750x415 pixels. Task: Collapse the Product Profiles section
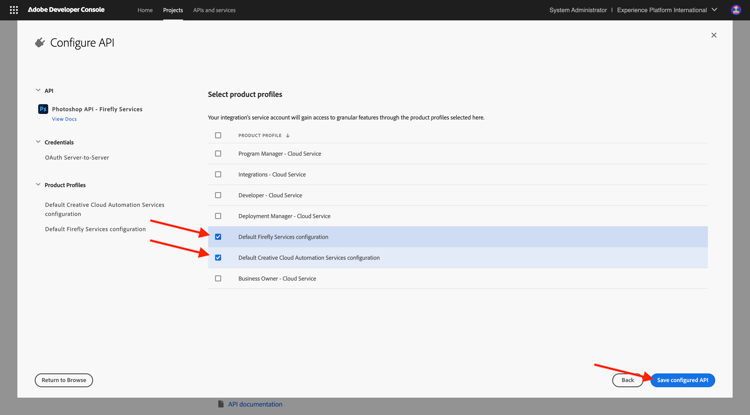click(38, 185)
